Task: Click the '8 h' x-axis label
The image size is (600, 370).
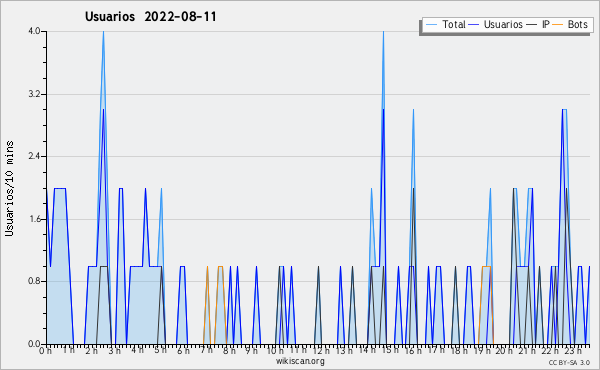Action: [x=229, y=351]
